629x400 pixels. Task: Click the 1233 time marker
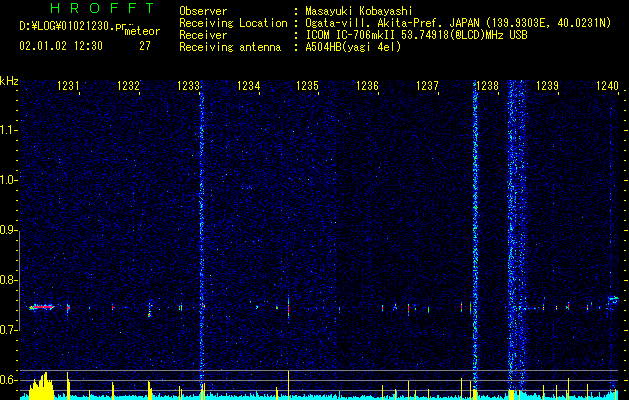tap(188, 86)
